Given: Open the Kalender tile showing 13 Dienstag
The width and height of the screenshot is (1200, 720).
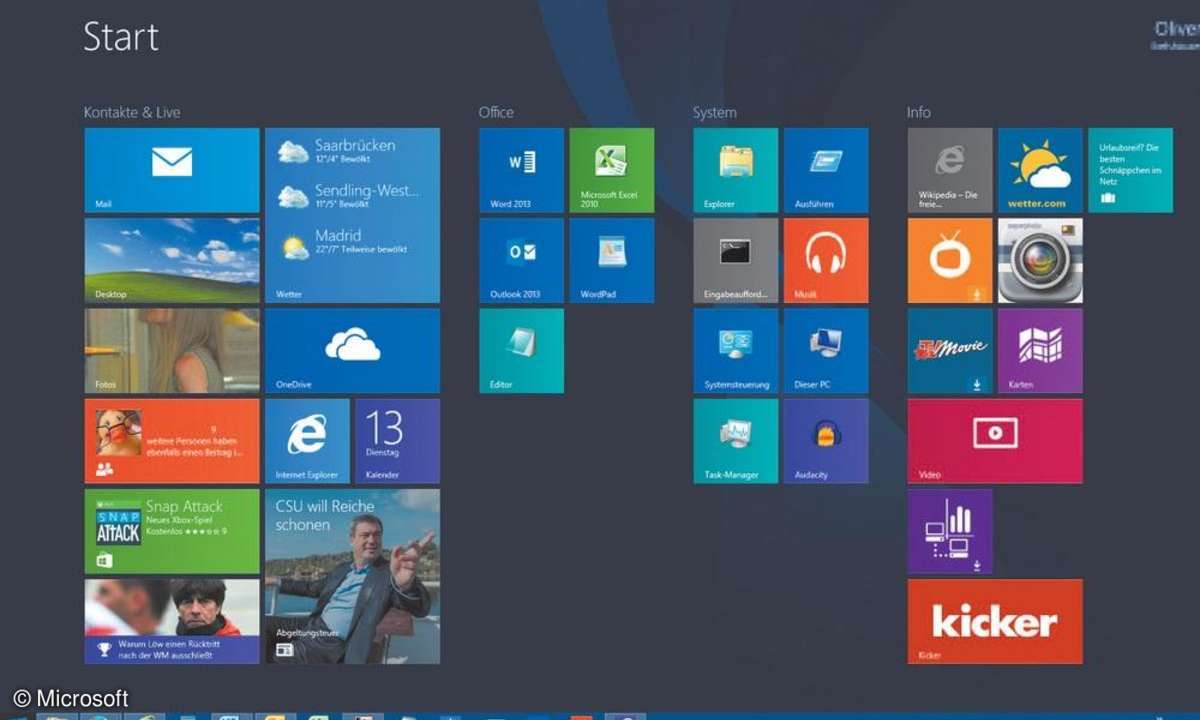Looking at the screenshot, I should tap(397, 441).
